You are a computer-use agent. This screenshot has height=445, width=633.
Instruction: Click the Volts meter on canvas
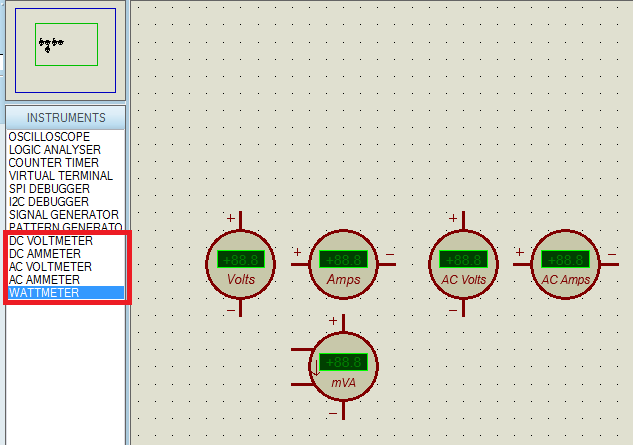[240, 264]
